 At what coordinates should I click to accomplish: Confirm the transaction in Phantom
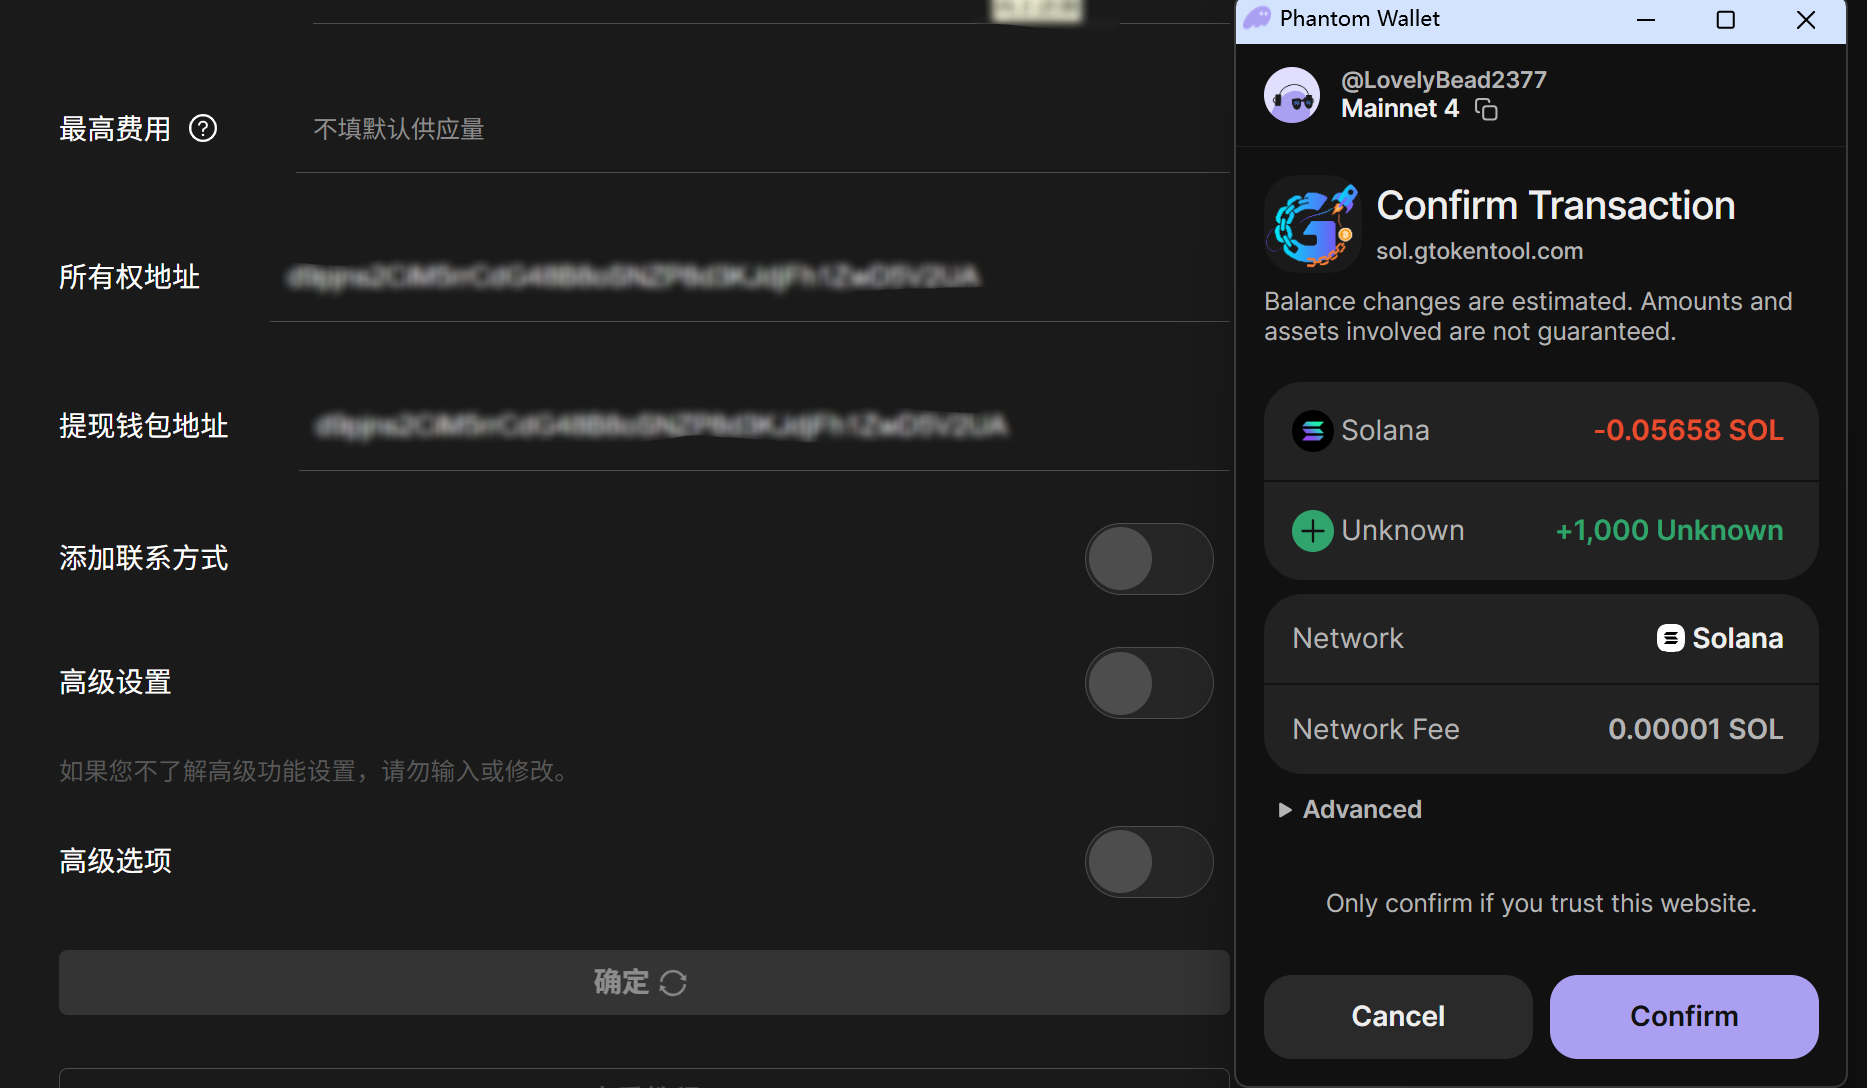pos(1683,1016)
